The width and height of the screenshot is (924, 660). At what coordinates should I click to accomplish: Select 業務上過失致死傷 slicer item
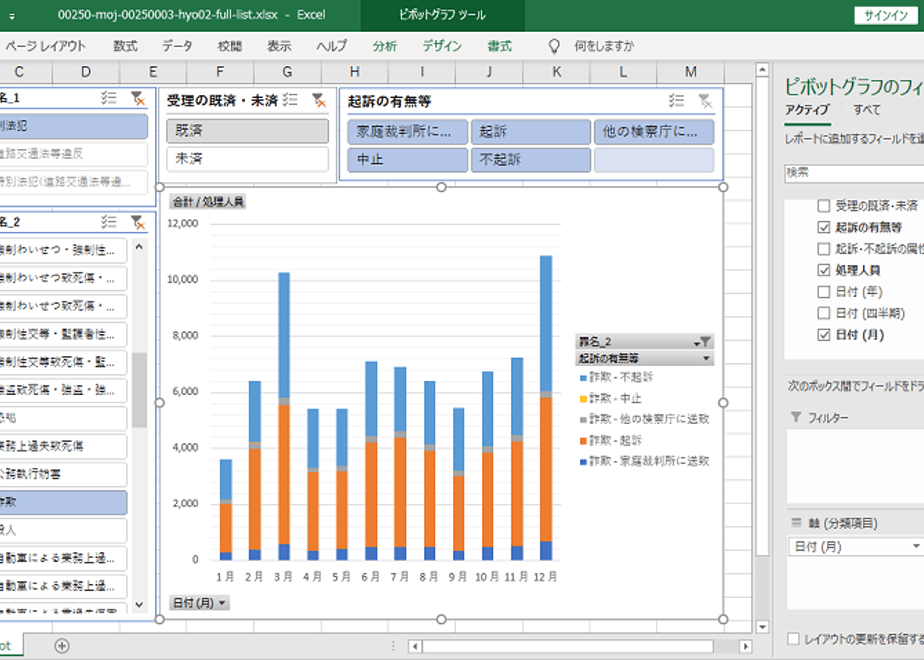pyautogui.click(x=62, y=446)
